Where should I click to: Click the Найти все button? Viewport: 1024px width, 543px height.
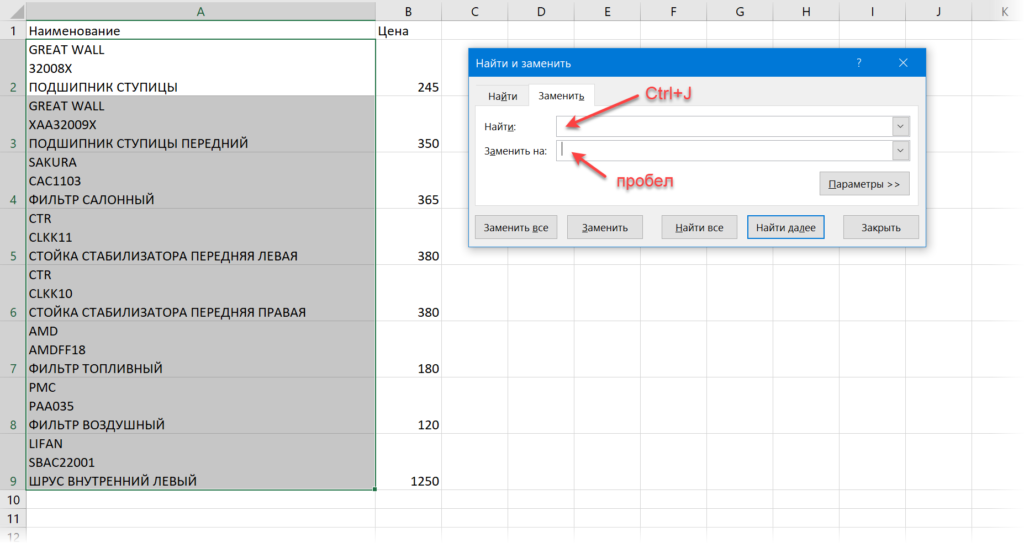(699, 227)
